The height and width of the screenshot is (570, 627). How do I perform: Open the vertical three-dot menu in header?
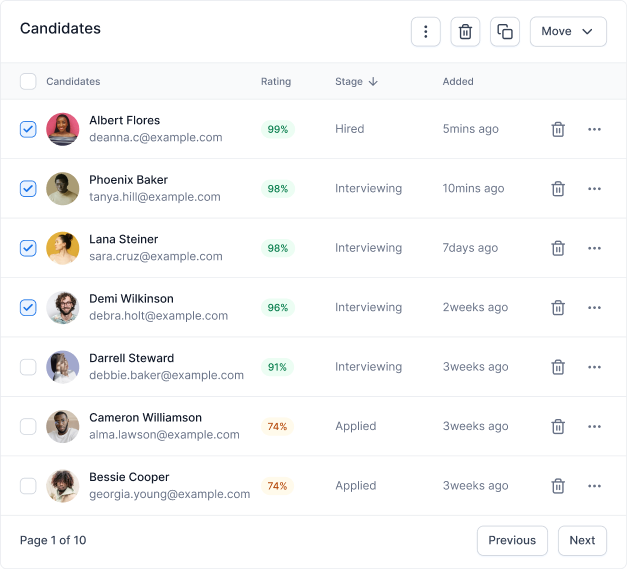425,32
